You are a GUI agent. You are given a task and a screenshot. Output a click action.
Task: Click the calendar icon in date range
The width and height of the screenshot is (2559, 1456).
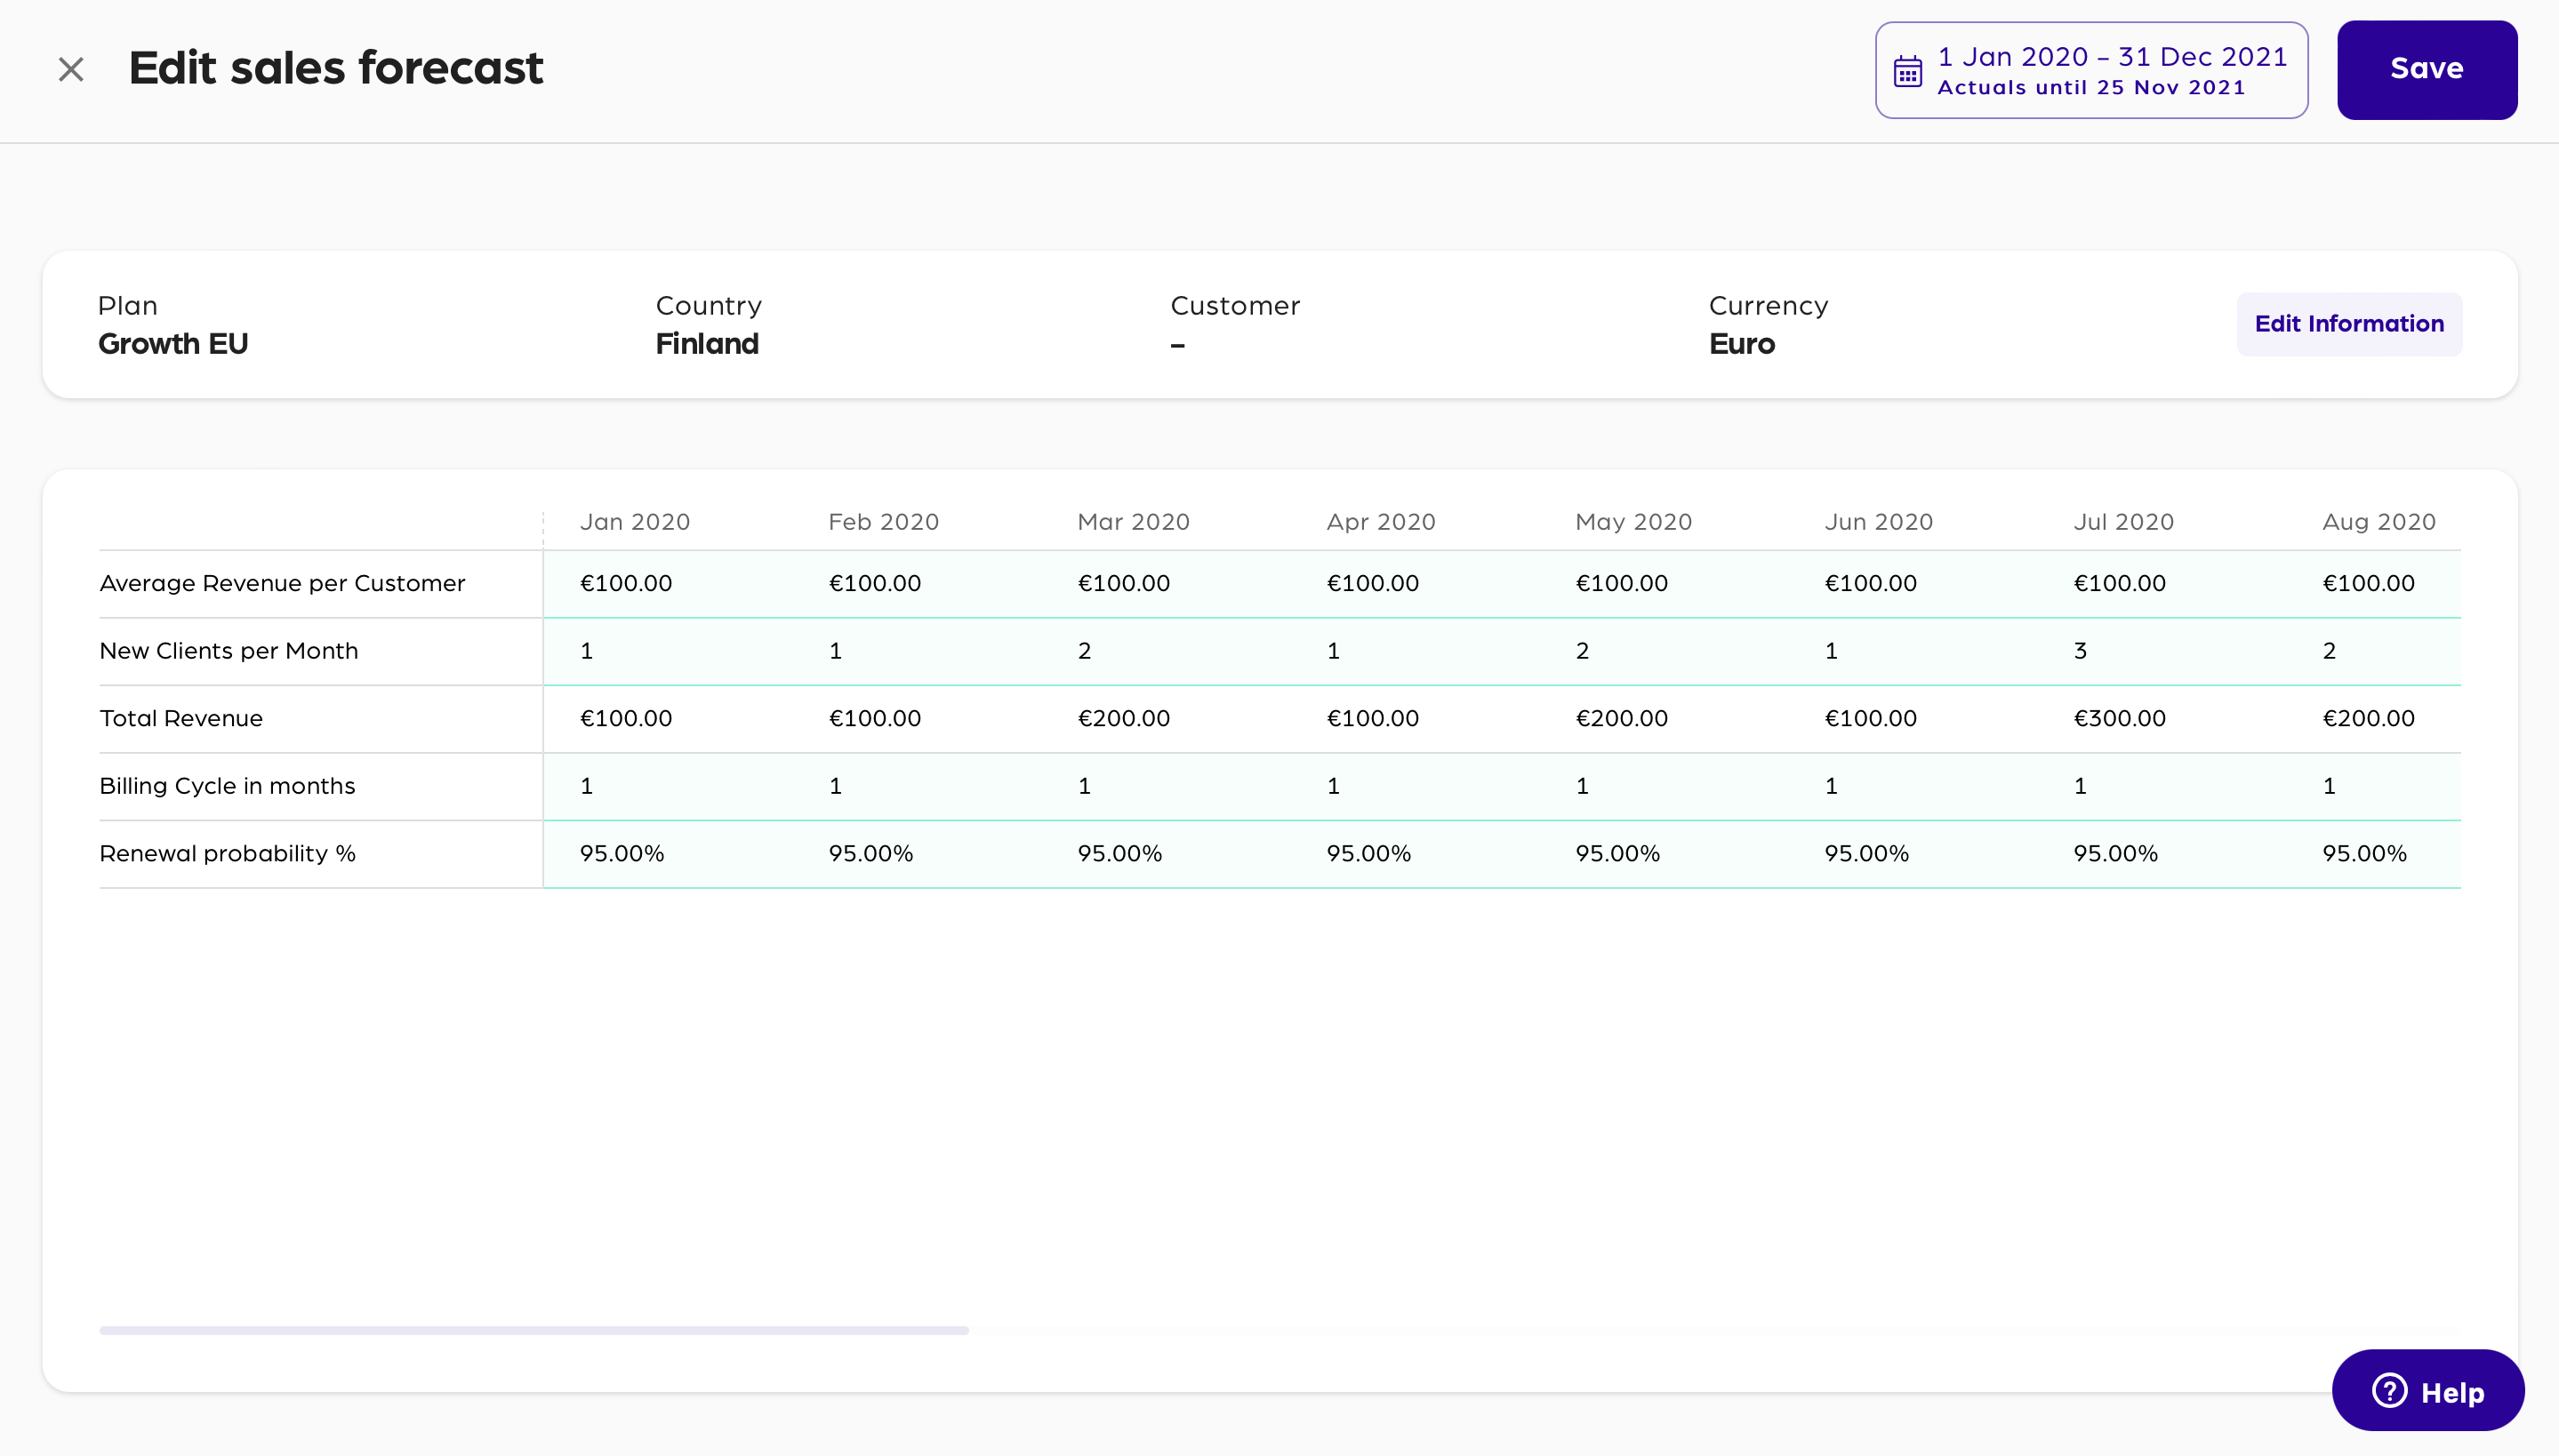tap(1907, 71)
